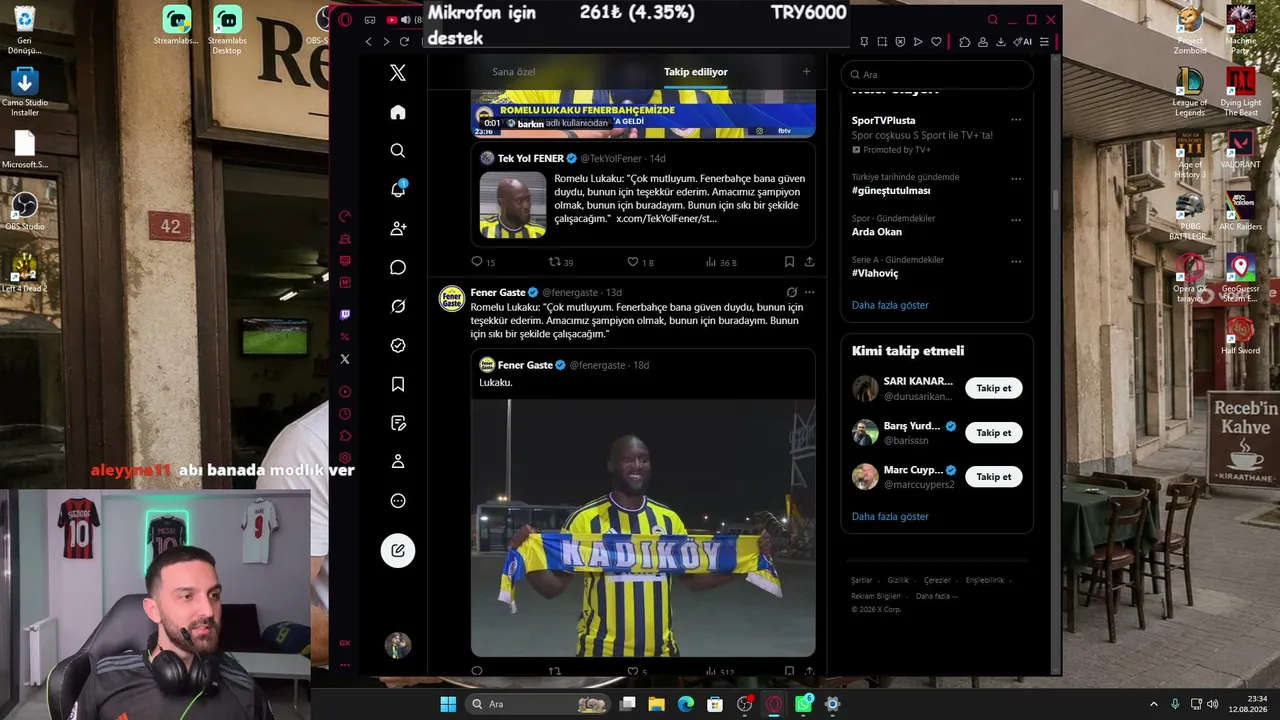Open the volume icon in system tray
The height and width of the screenshot is (720, 1280).
point(1212,704)
